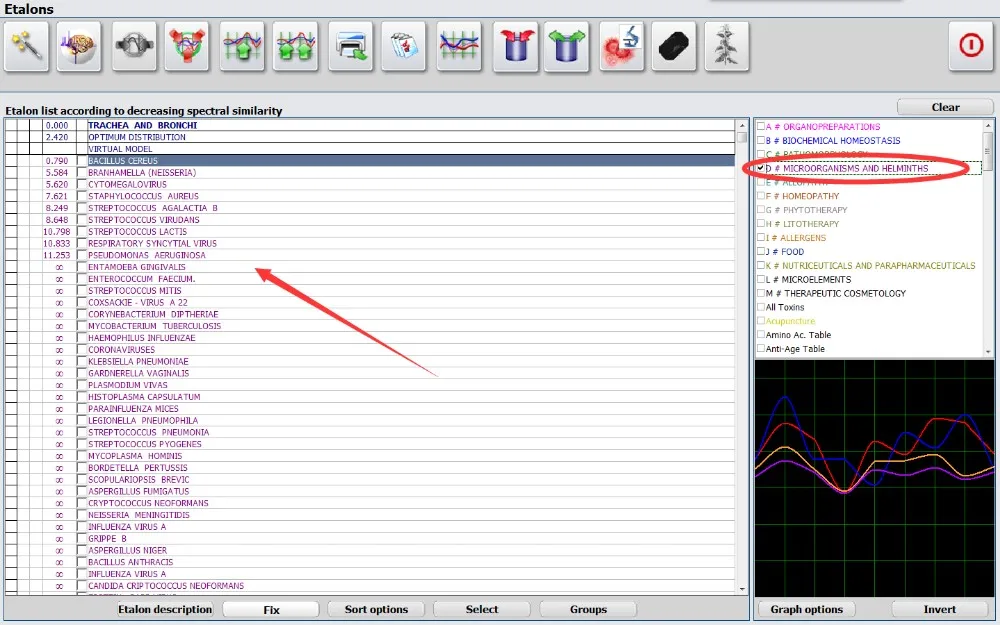Click the etalon list scrollbar up arrow
Screen dimensions: 1000x625
[x=742, y=125]
